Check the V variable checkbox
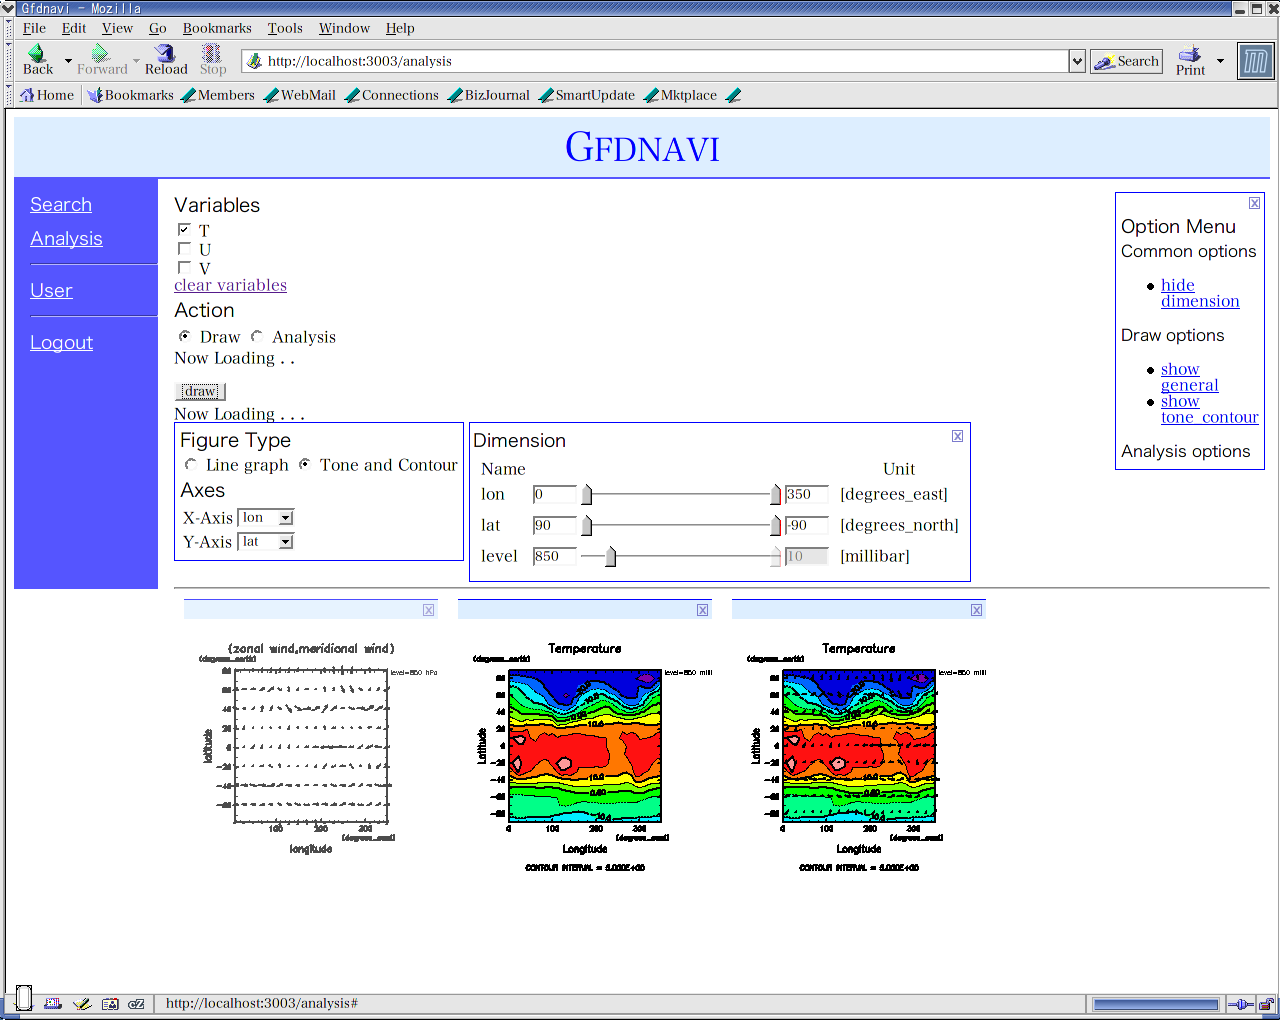 coord(184,267)
